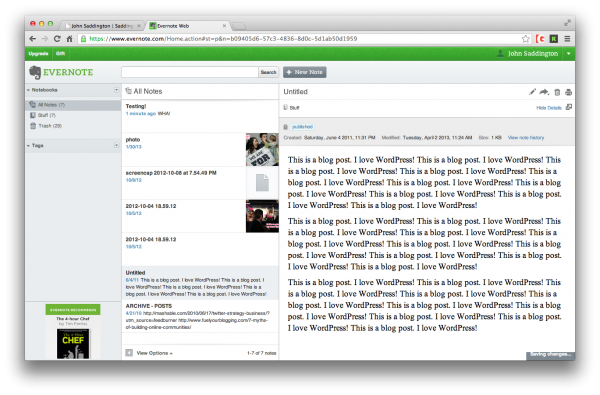600x395 pixels.
Task: Focus the Evernote search input field
Action: (190, 72)
